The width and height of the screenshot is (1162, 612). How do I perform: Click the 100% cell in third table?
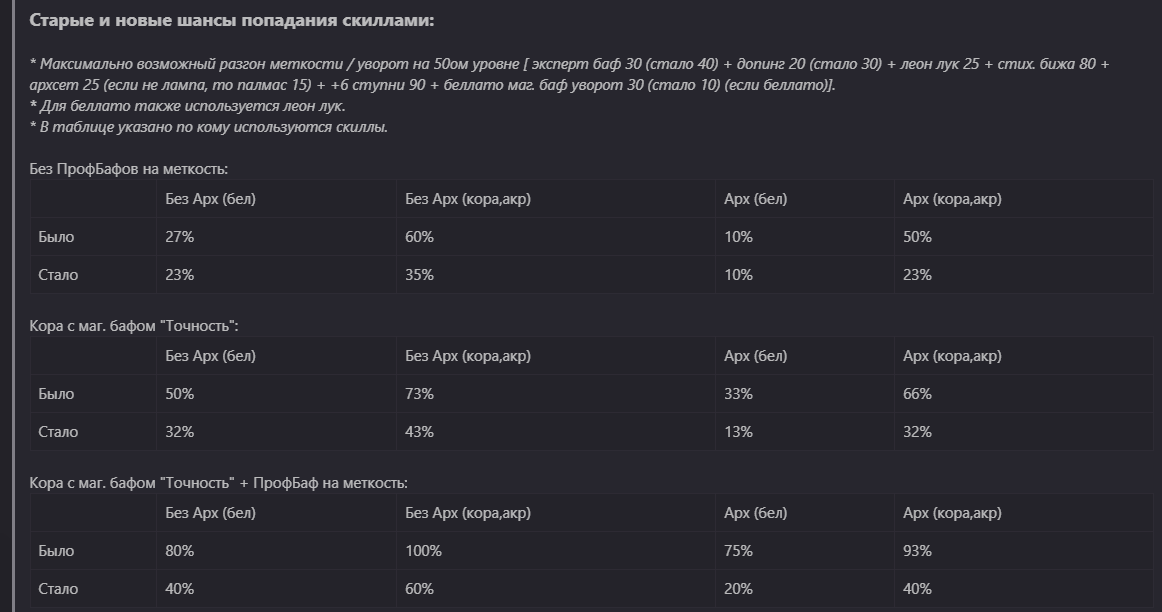tap(556, 551)
